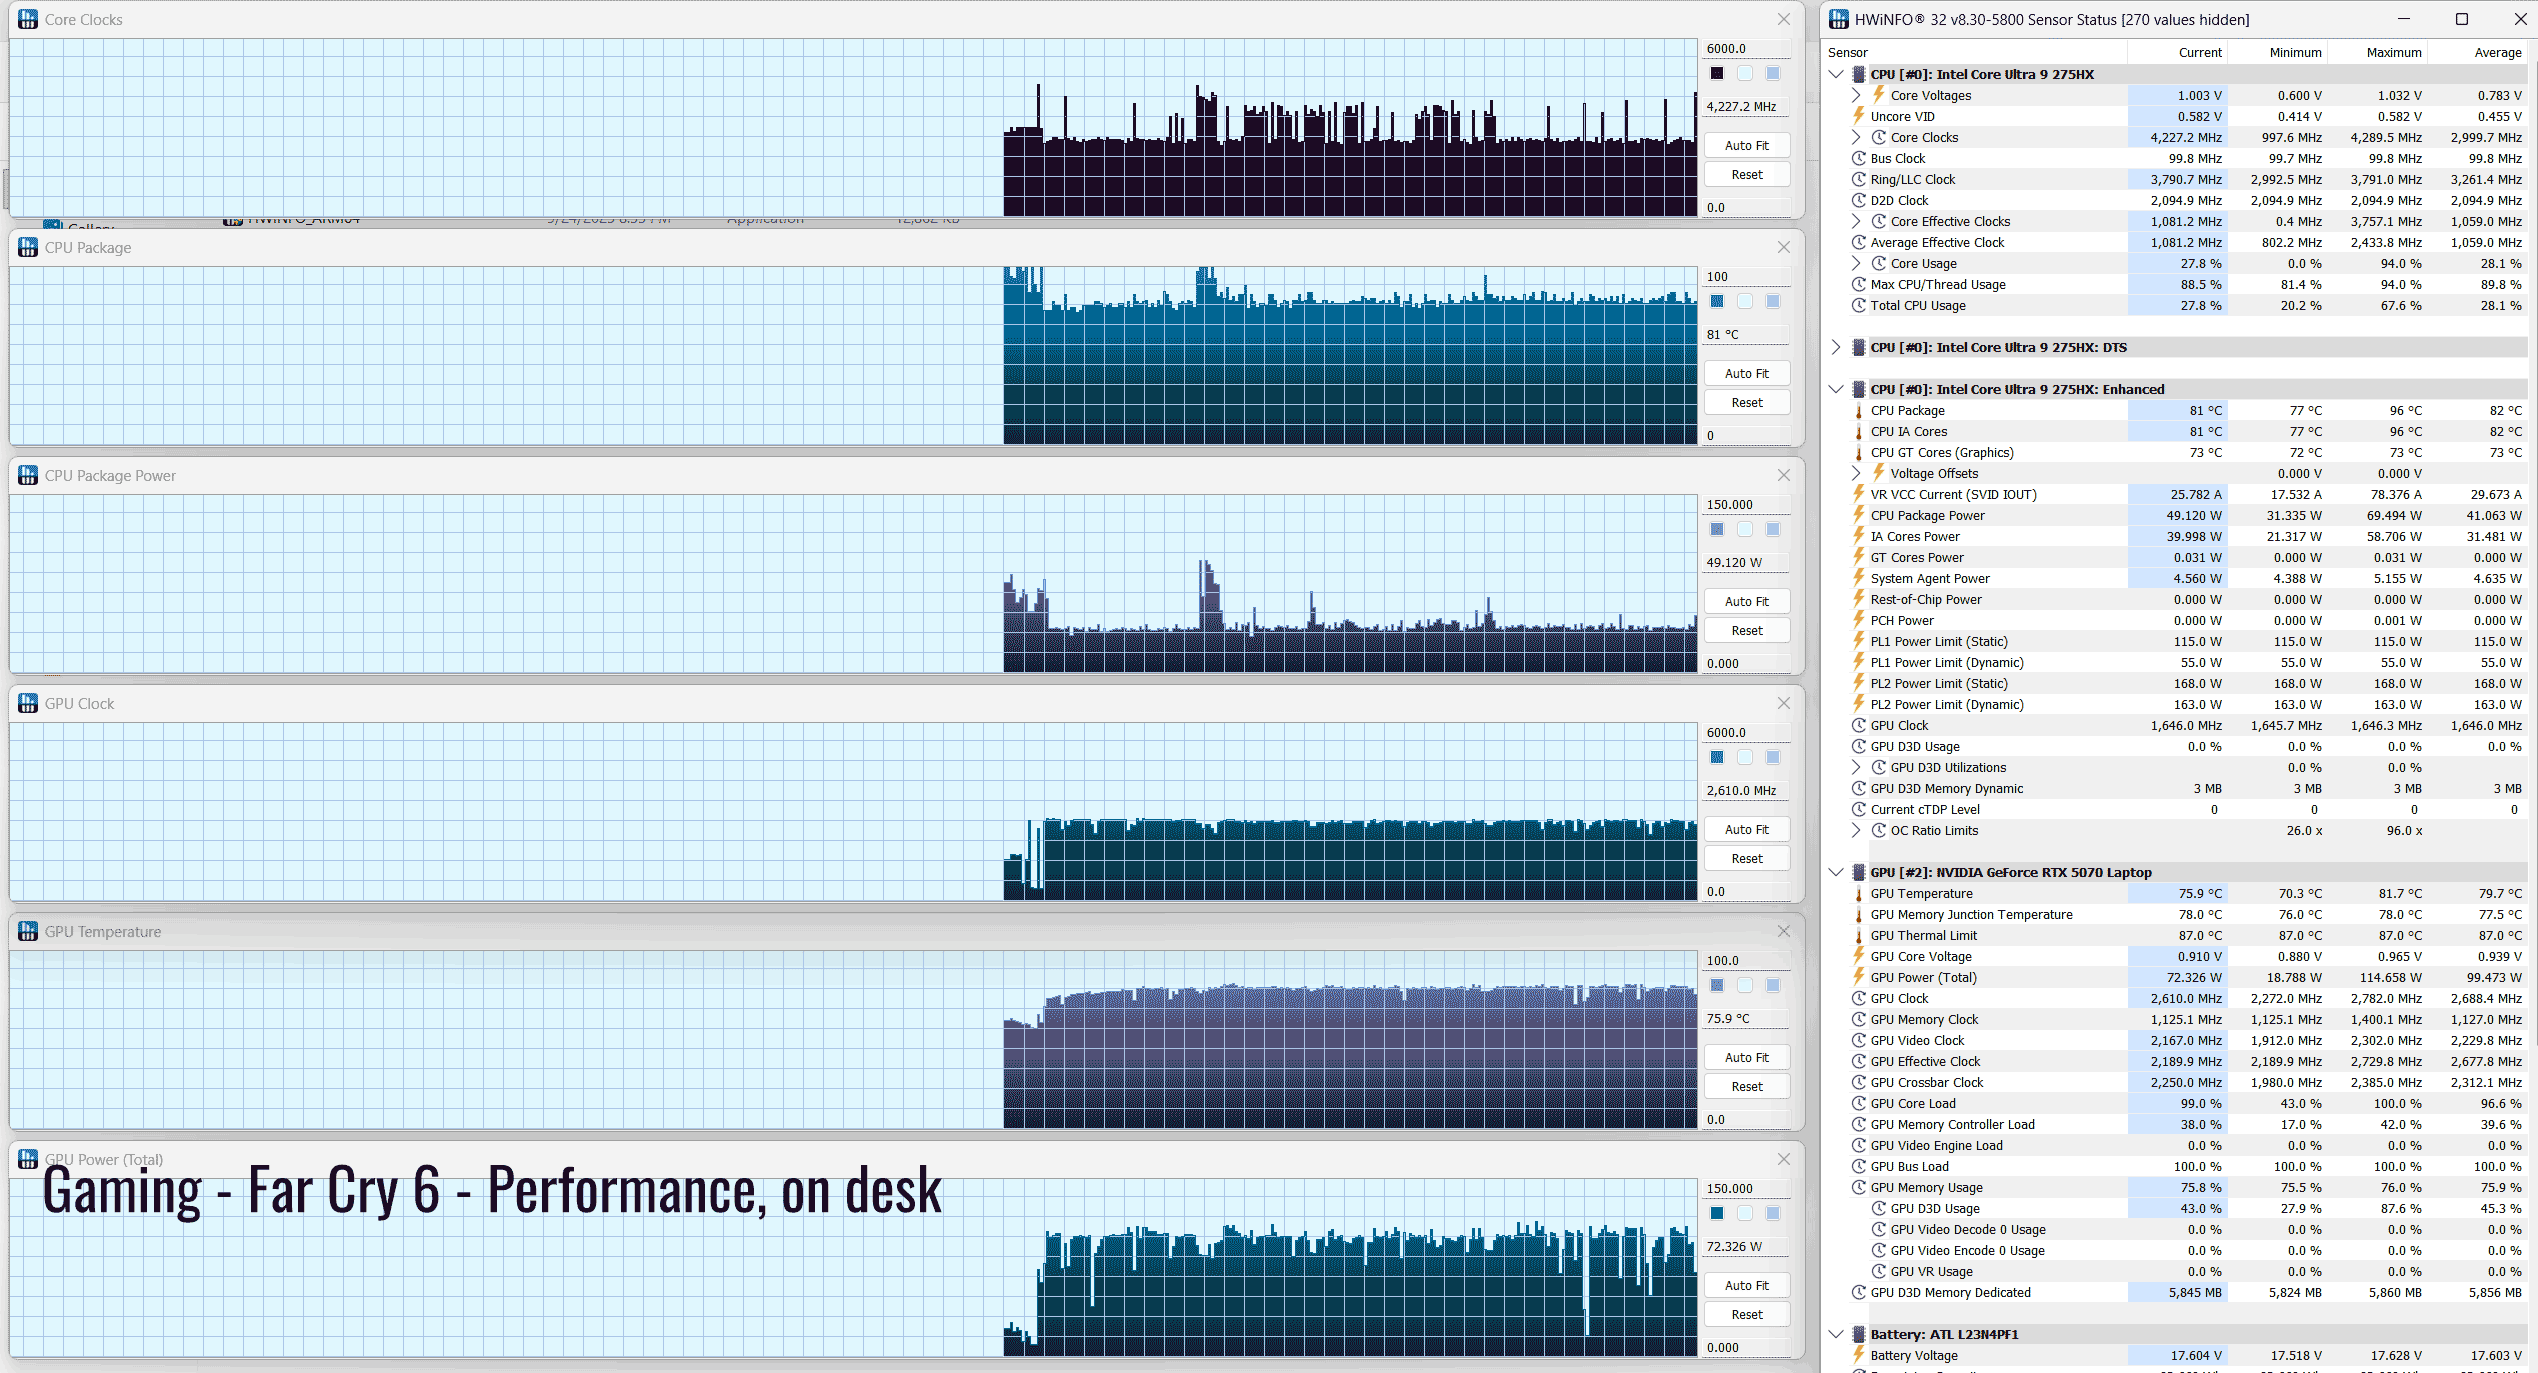
Task: Click the thermometer icon beside GPU Temperature sensor row
Action: (1859, 894)
